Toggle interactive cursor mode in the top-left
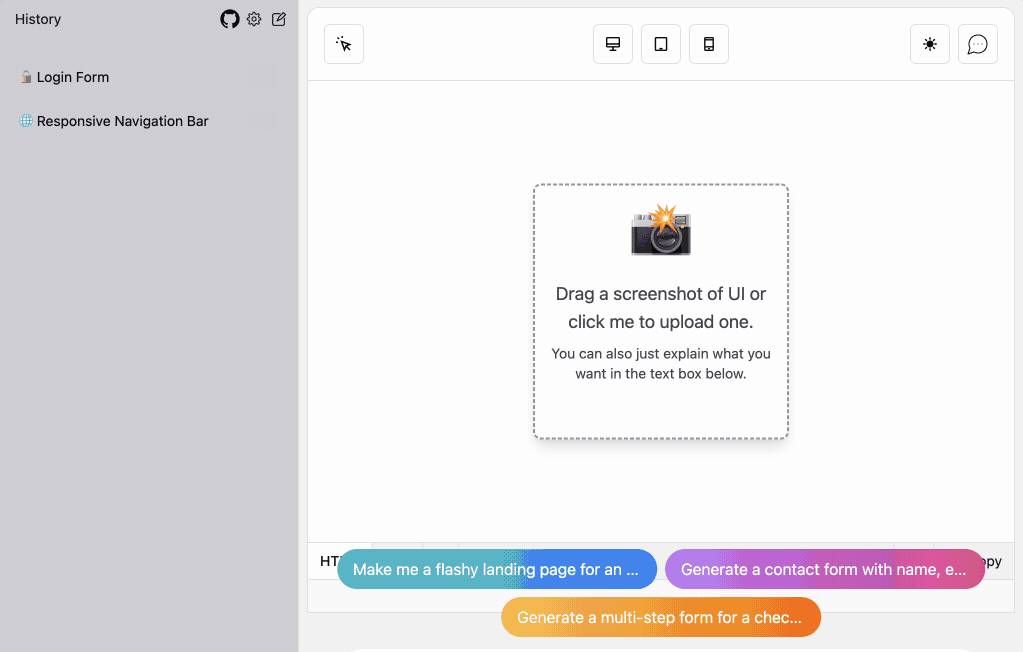1023x652 pixels. [x=343, y=44]
